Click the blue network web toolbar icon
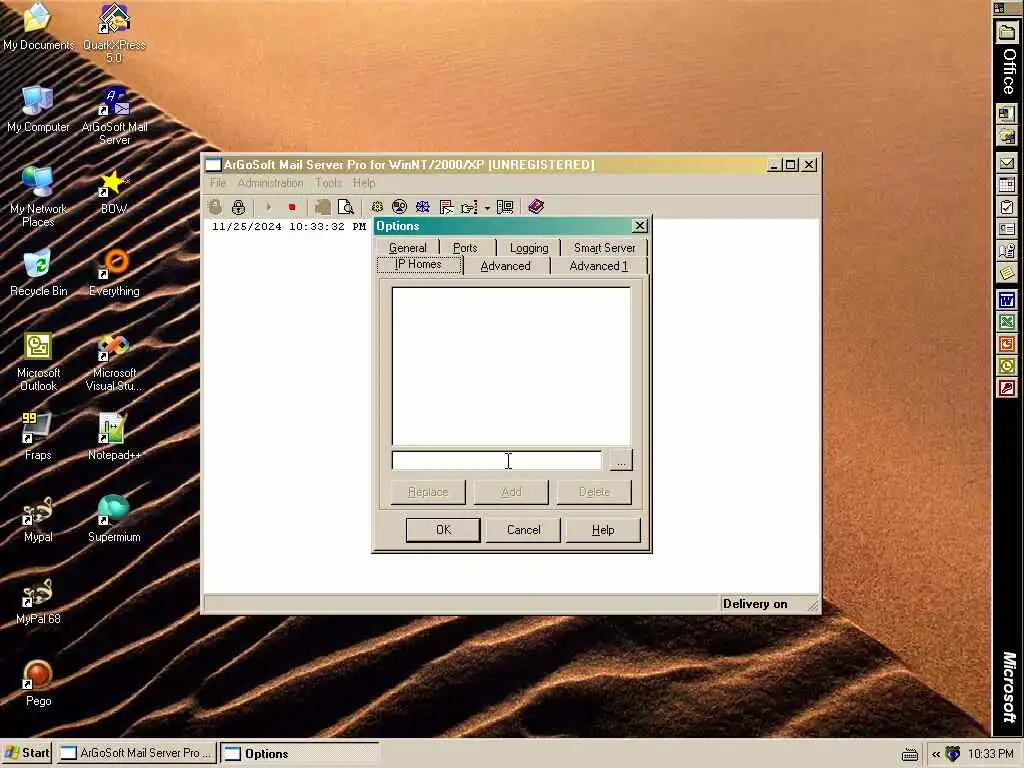 423,207
